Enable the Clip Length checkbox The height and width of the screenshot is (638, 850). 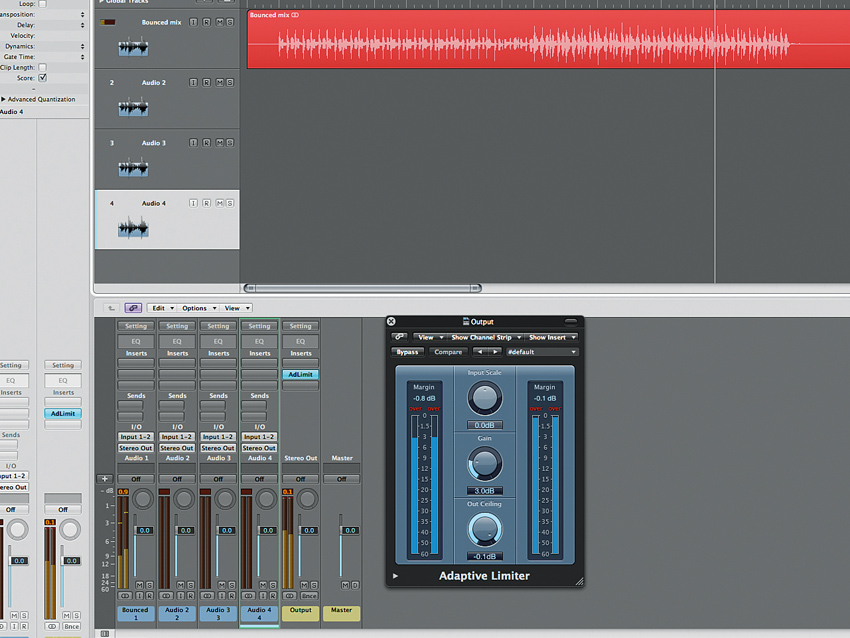42,67
